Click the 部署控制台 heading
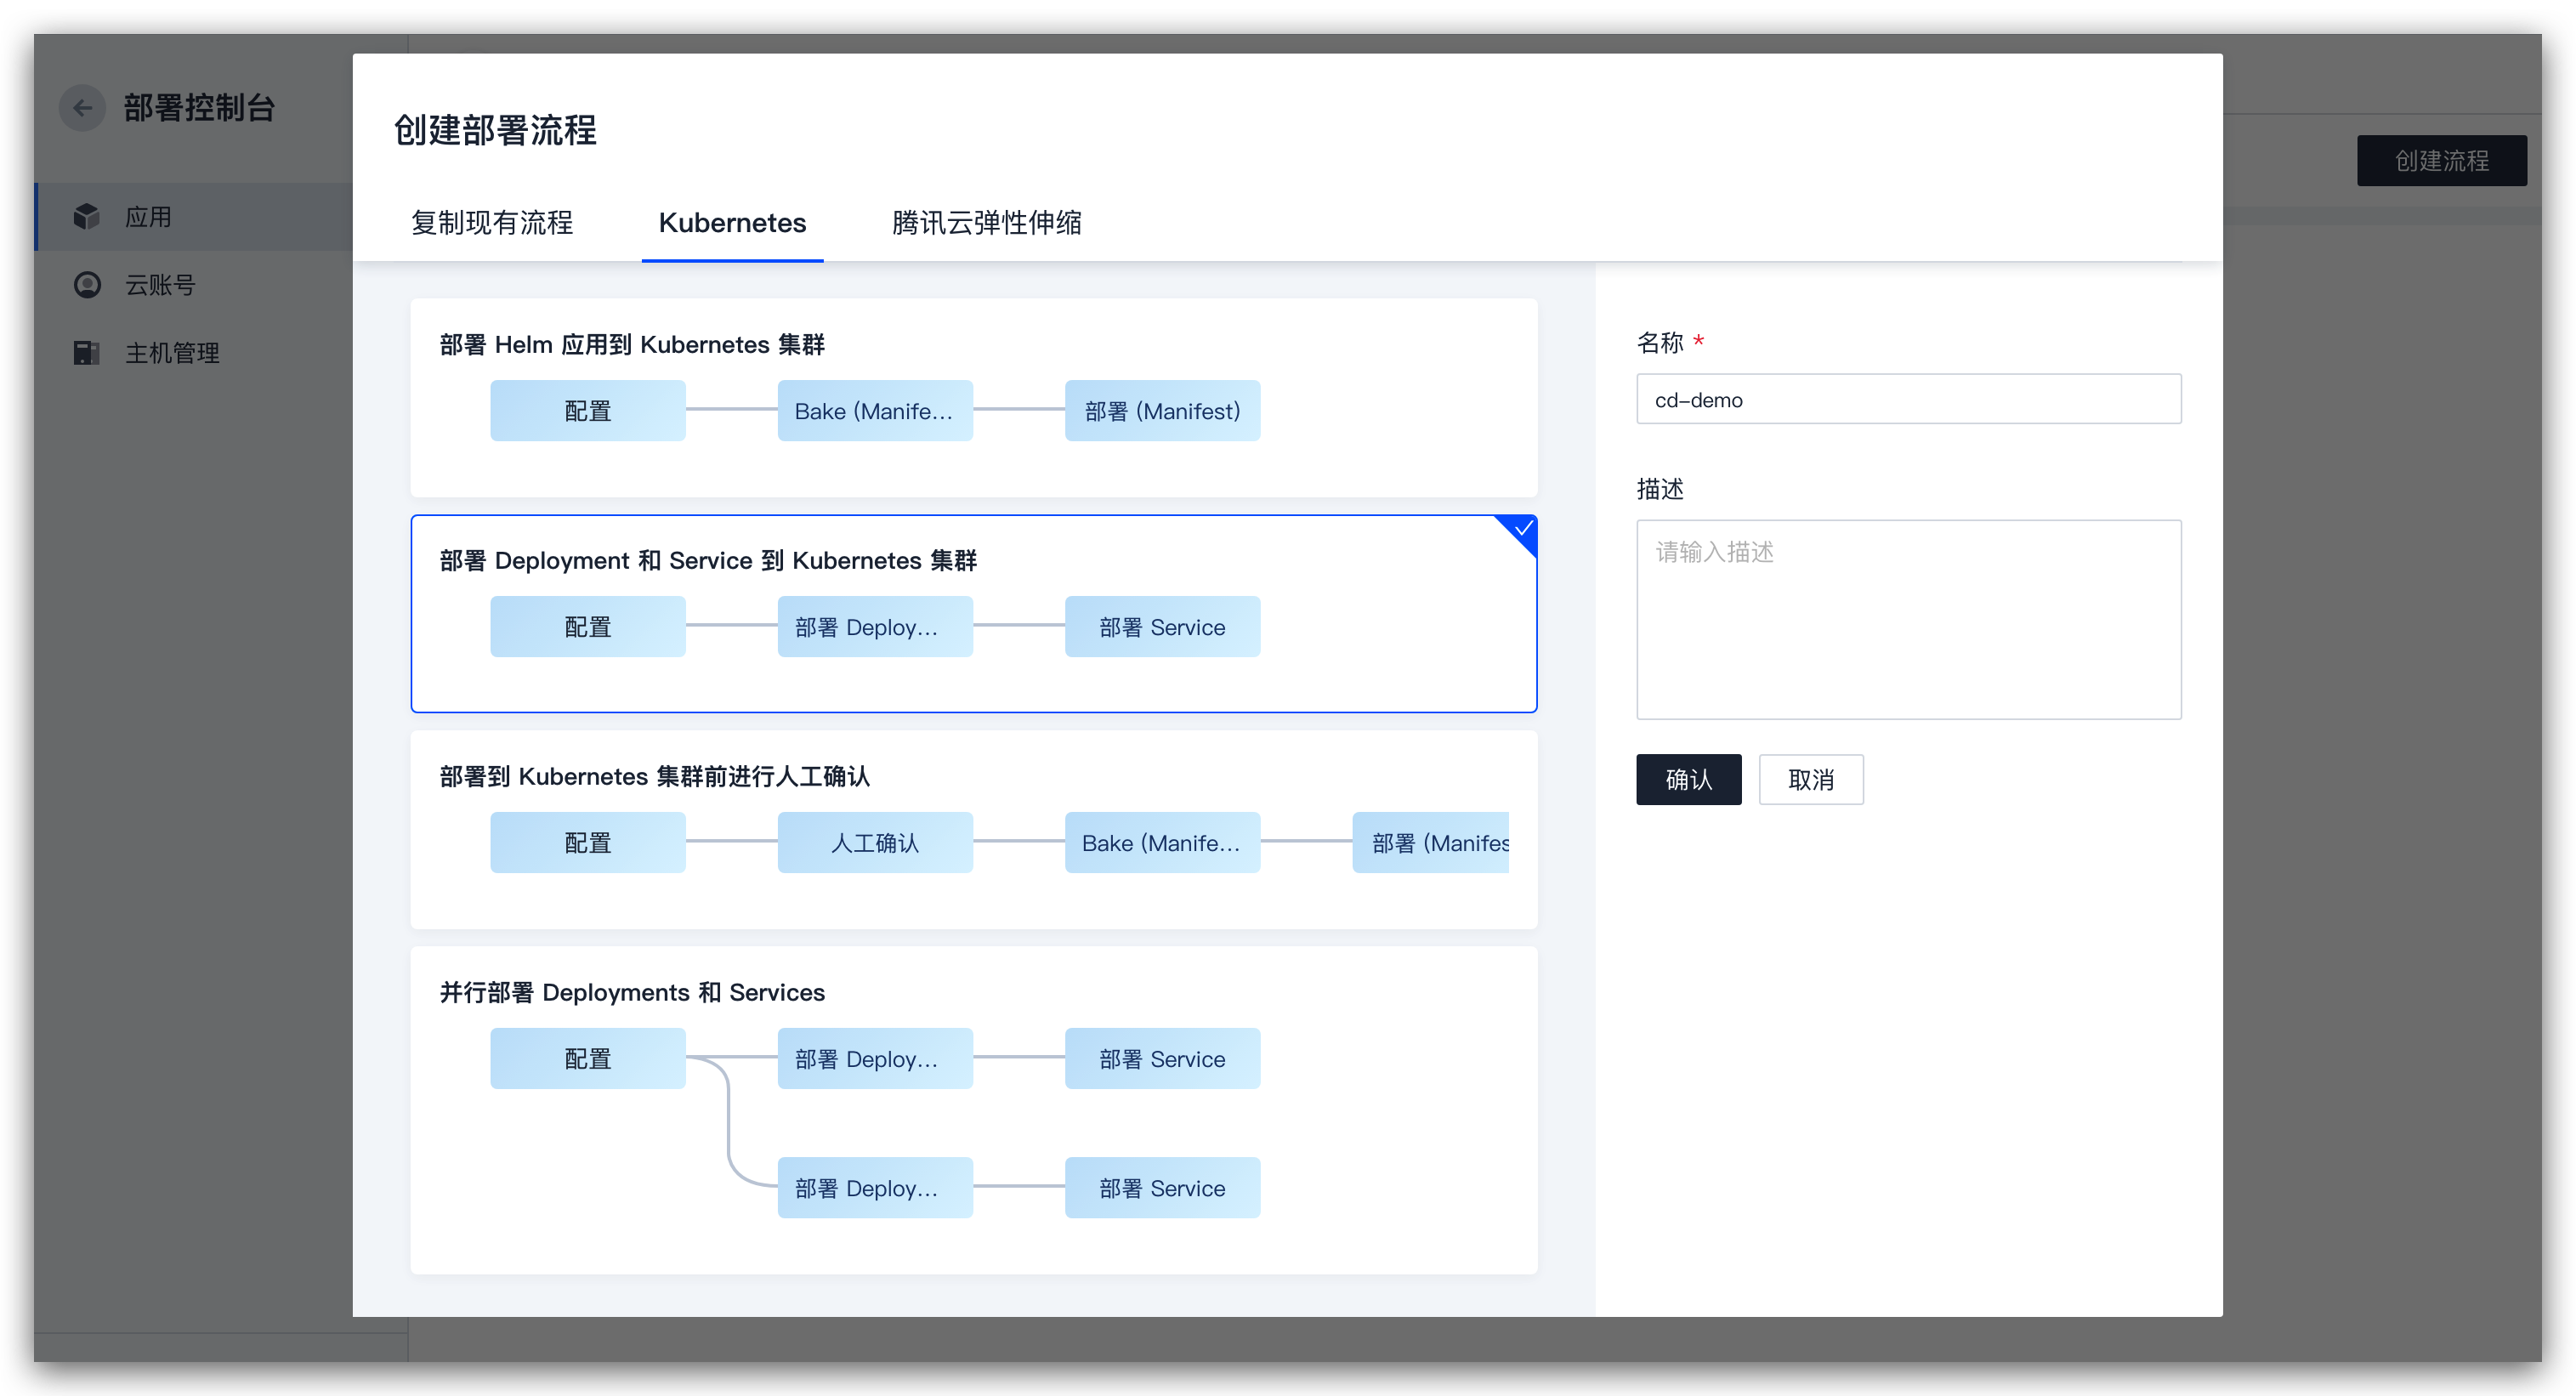This screenshot has width=2576, height=1396. [x=199, y=108]
